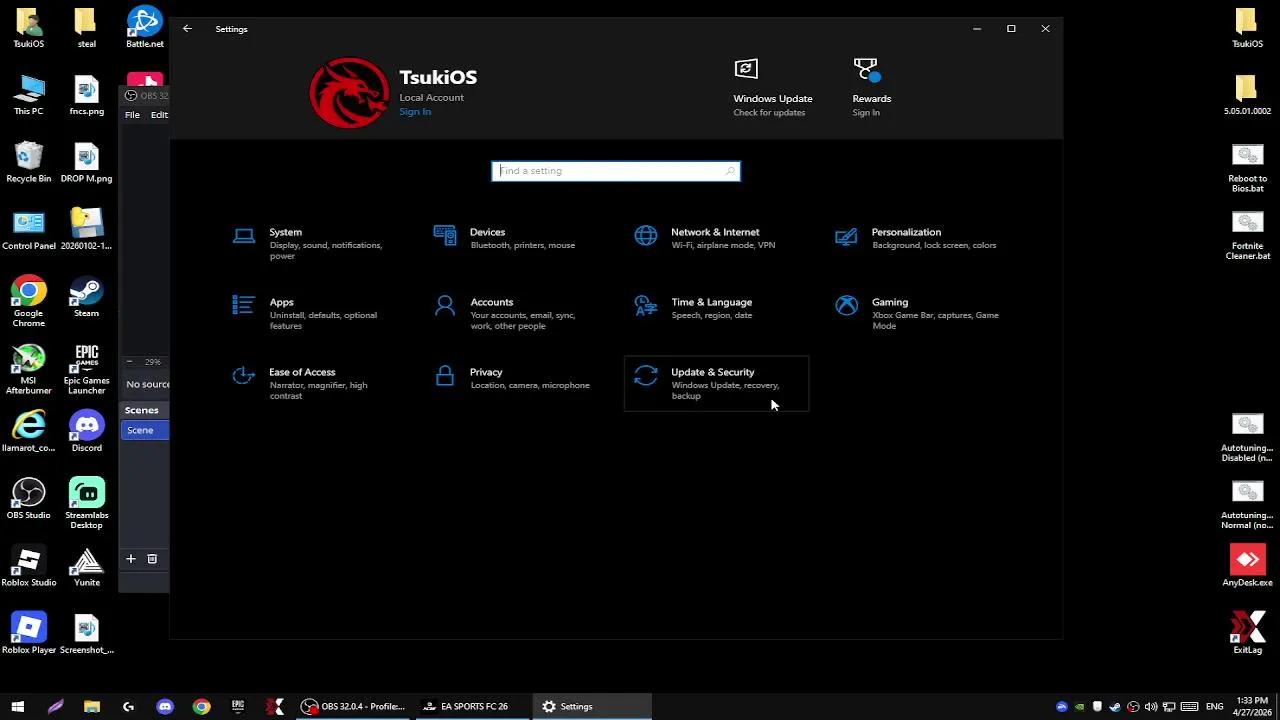1280x720 pixels.
Task: Click the Epic Games Launcher desktop icon
Action: [x=86, y=369]
